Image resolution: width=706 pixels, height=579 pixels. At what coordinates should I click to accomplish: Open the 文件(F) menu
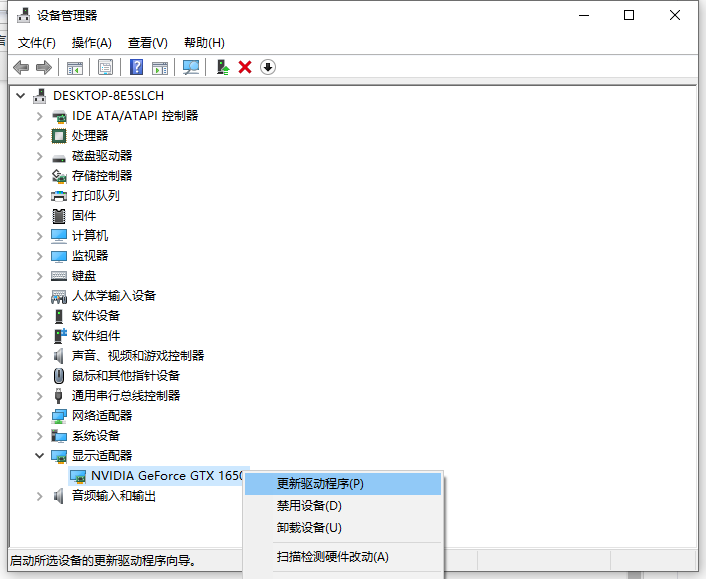(x=37, y=42)
